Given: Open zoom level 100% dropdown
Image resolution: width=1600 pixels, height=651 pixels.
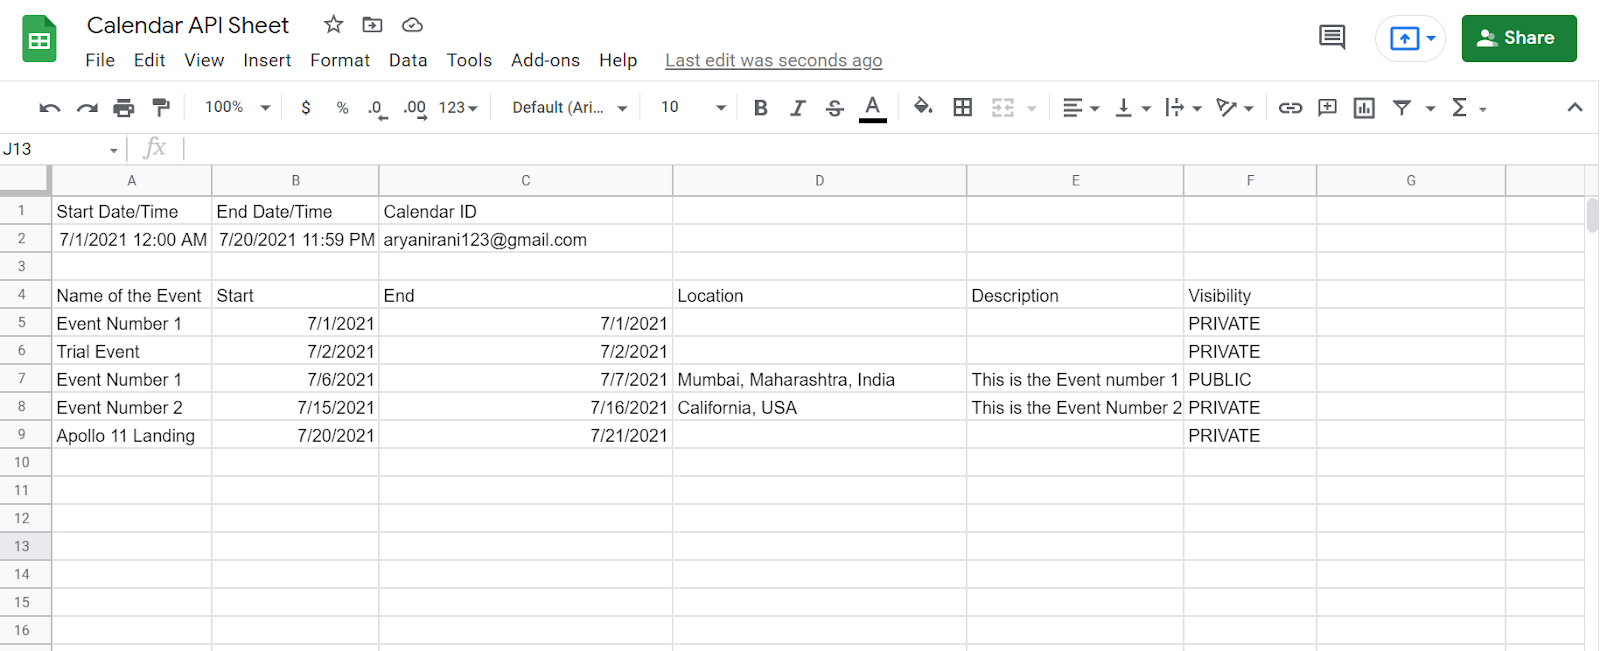Looking at the screenshot, I should [238, 107].
